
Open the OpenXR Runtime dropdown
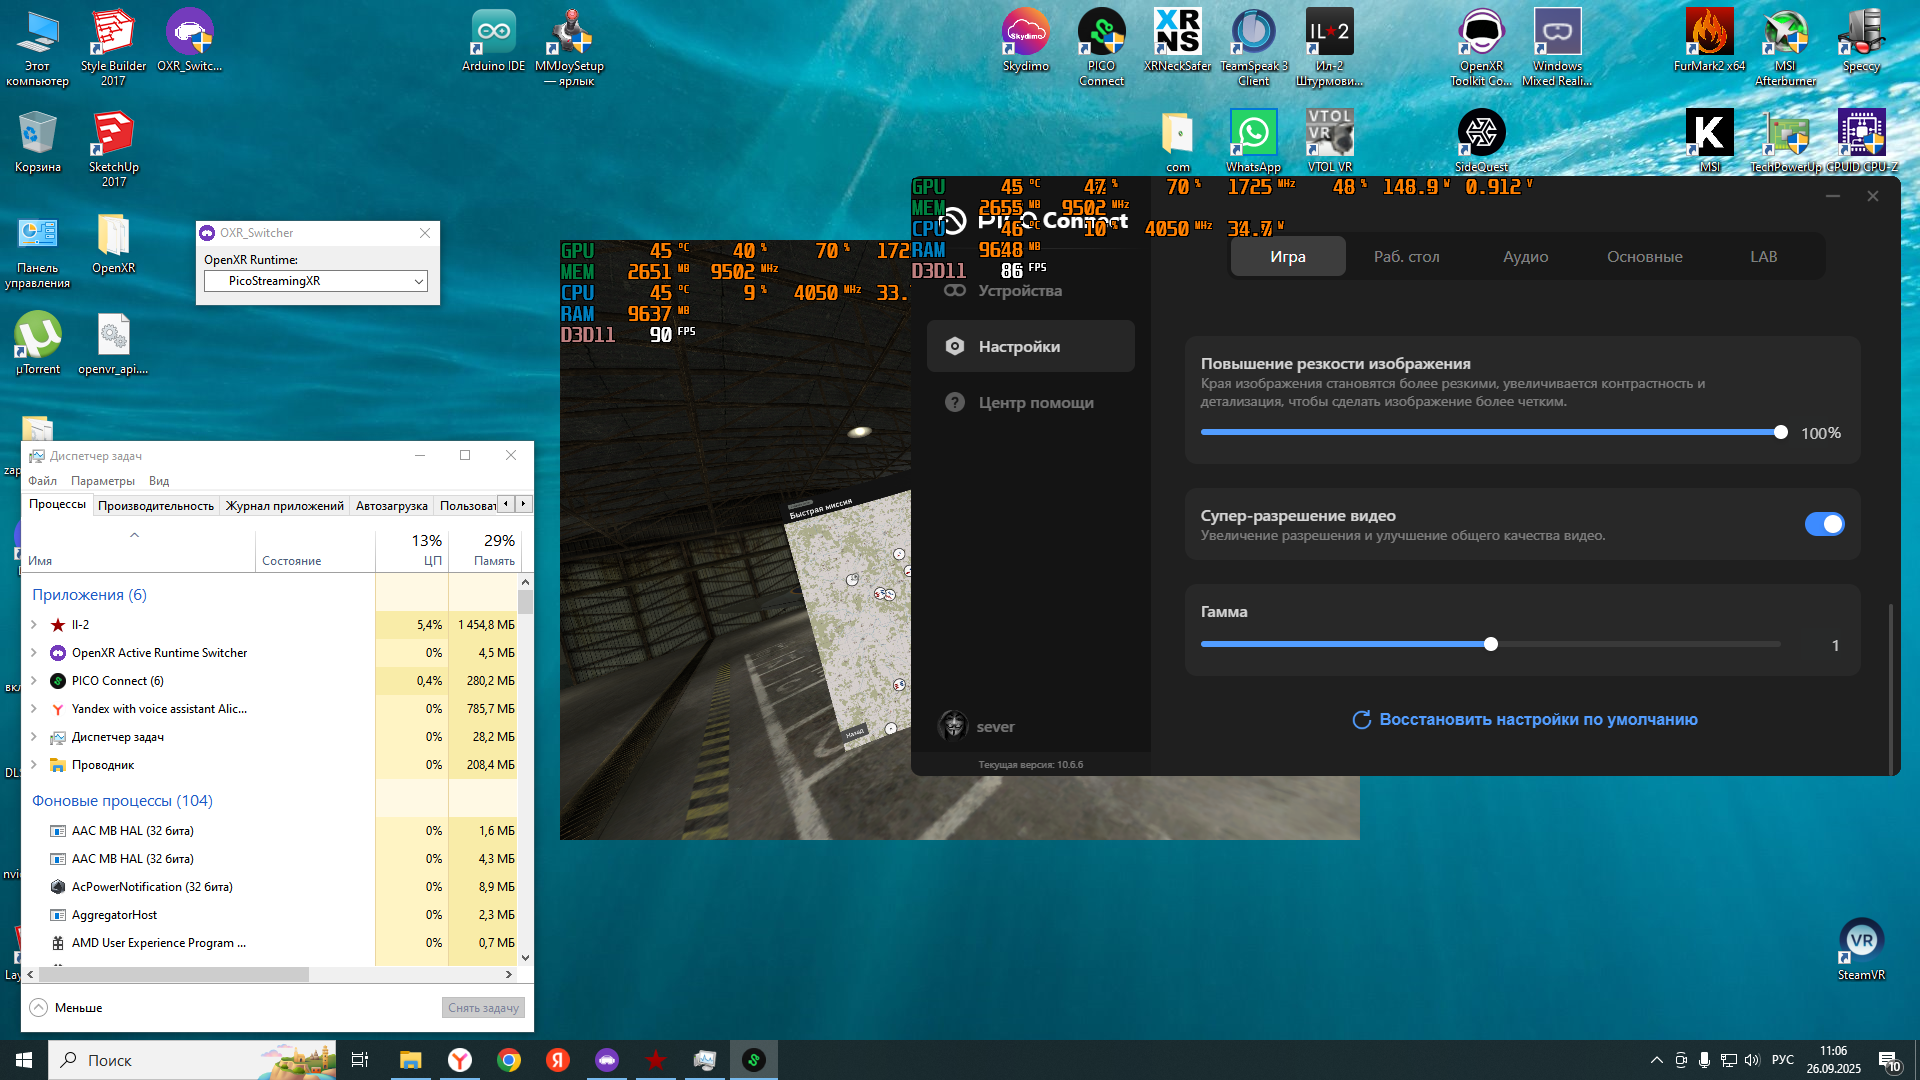coord(316,281)
